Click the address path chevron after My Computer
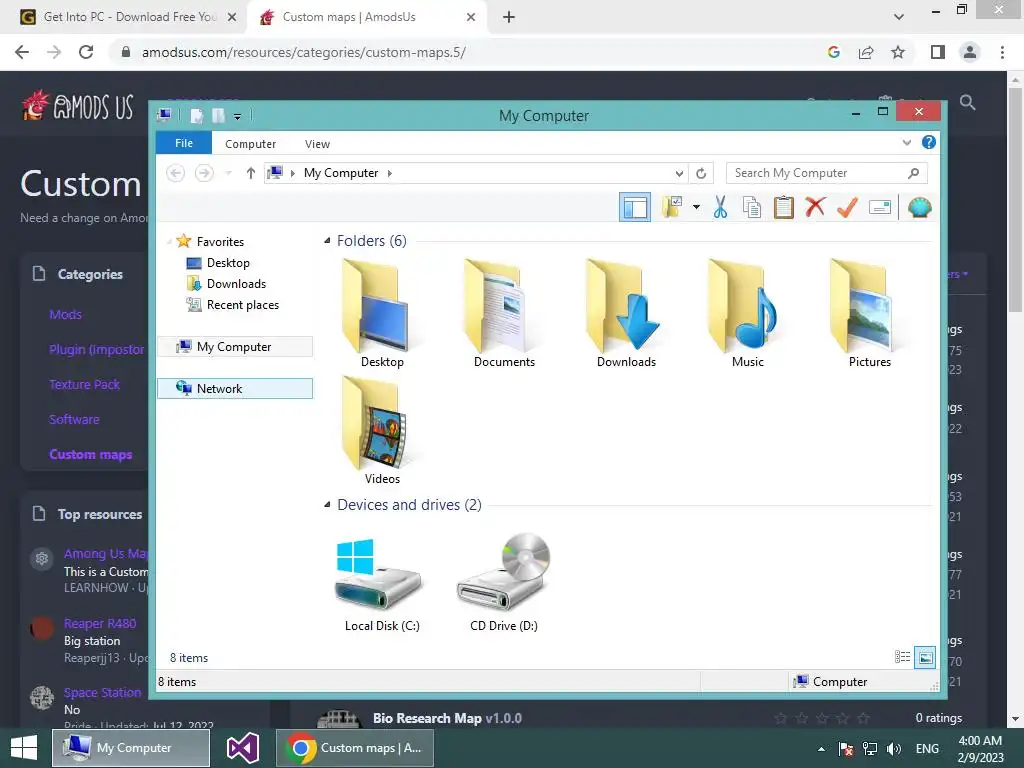This screenshot has height=768, width=1024. (390, 173)
